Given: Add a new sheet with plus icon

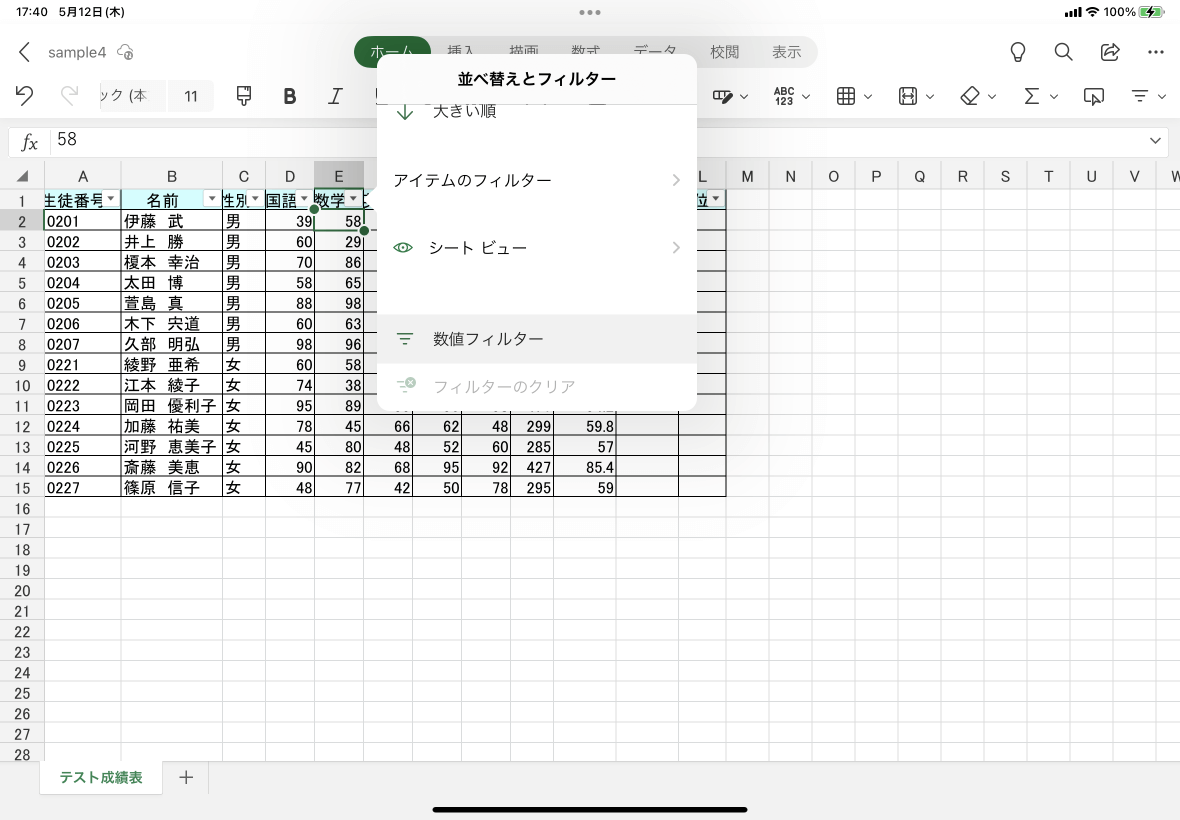Looking at the screenshot, I should click(x=186, y=777).
